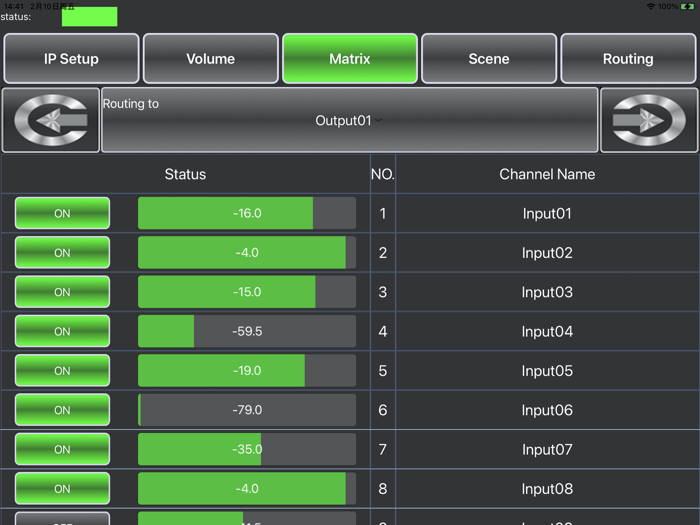
Task: Click the Status column header
Action: point(185,174)
